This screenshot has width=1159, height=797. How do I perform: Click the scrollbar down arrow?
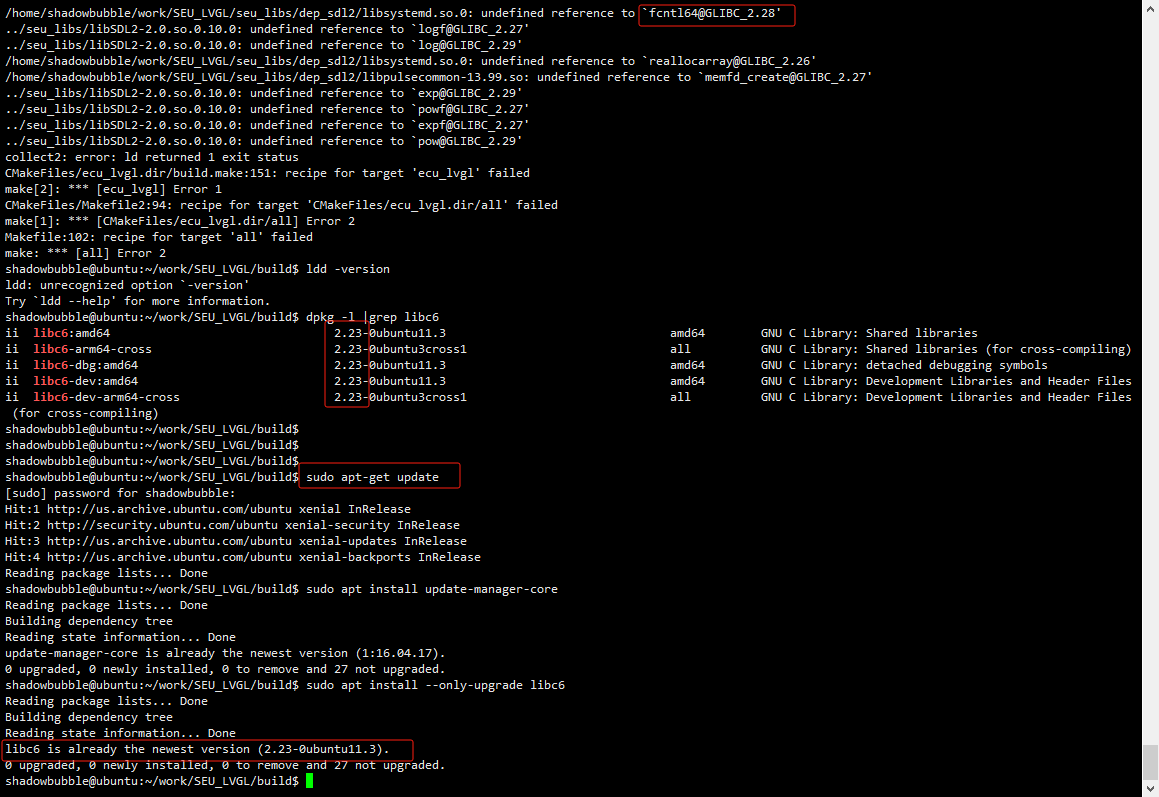click(x=1151, y=789)
